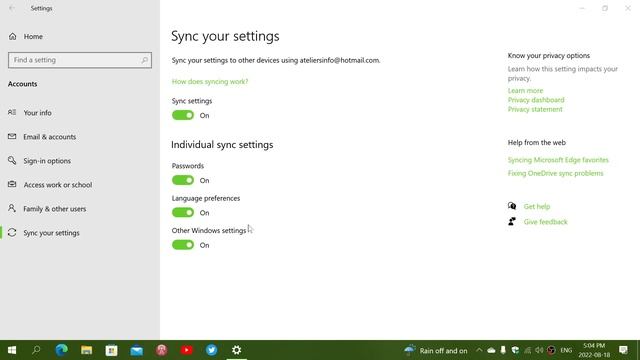Click inside the Find a setting field

pyautogui.click(x=80, y=60)
